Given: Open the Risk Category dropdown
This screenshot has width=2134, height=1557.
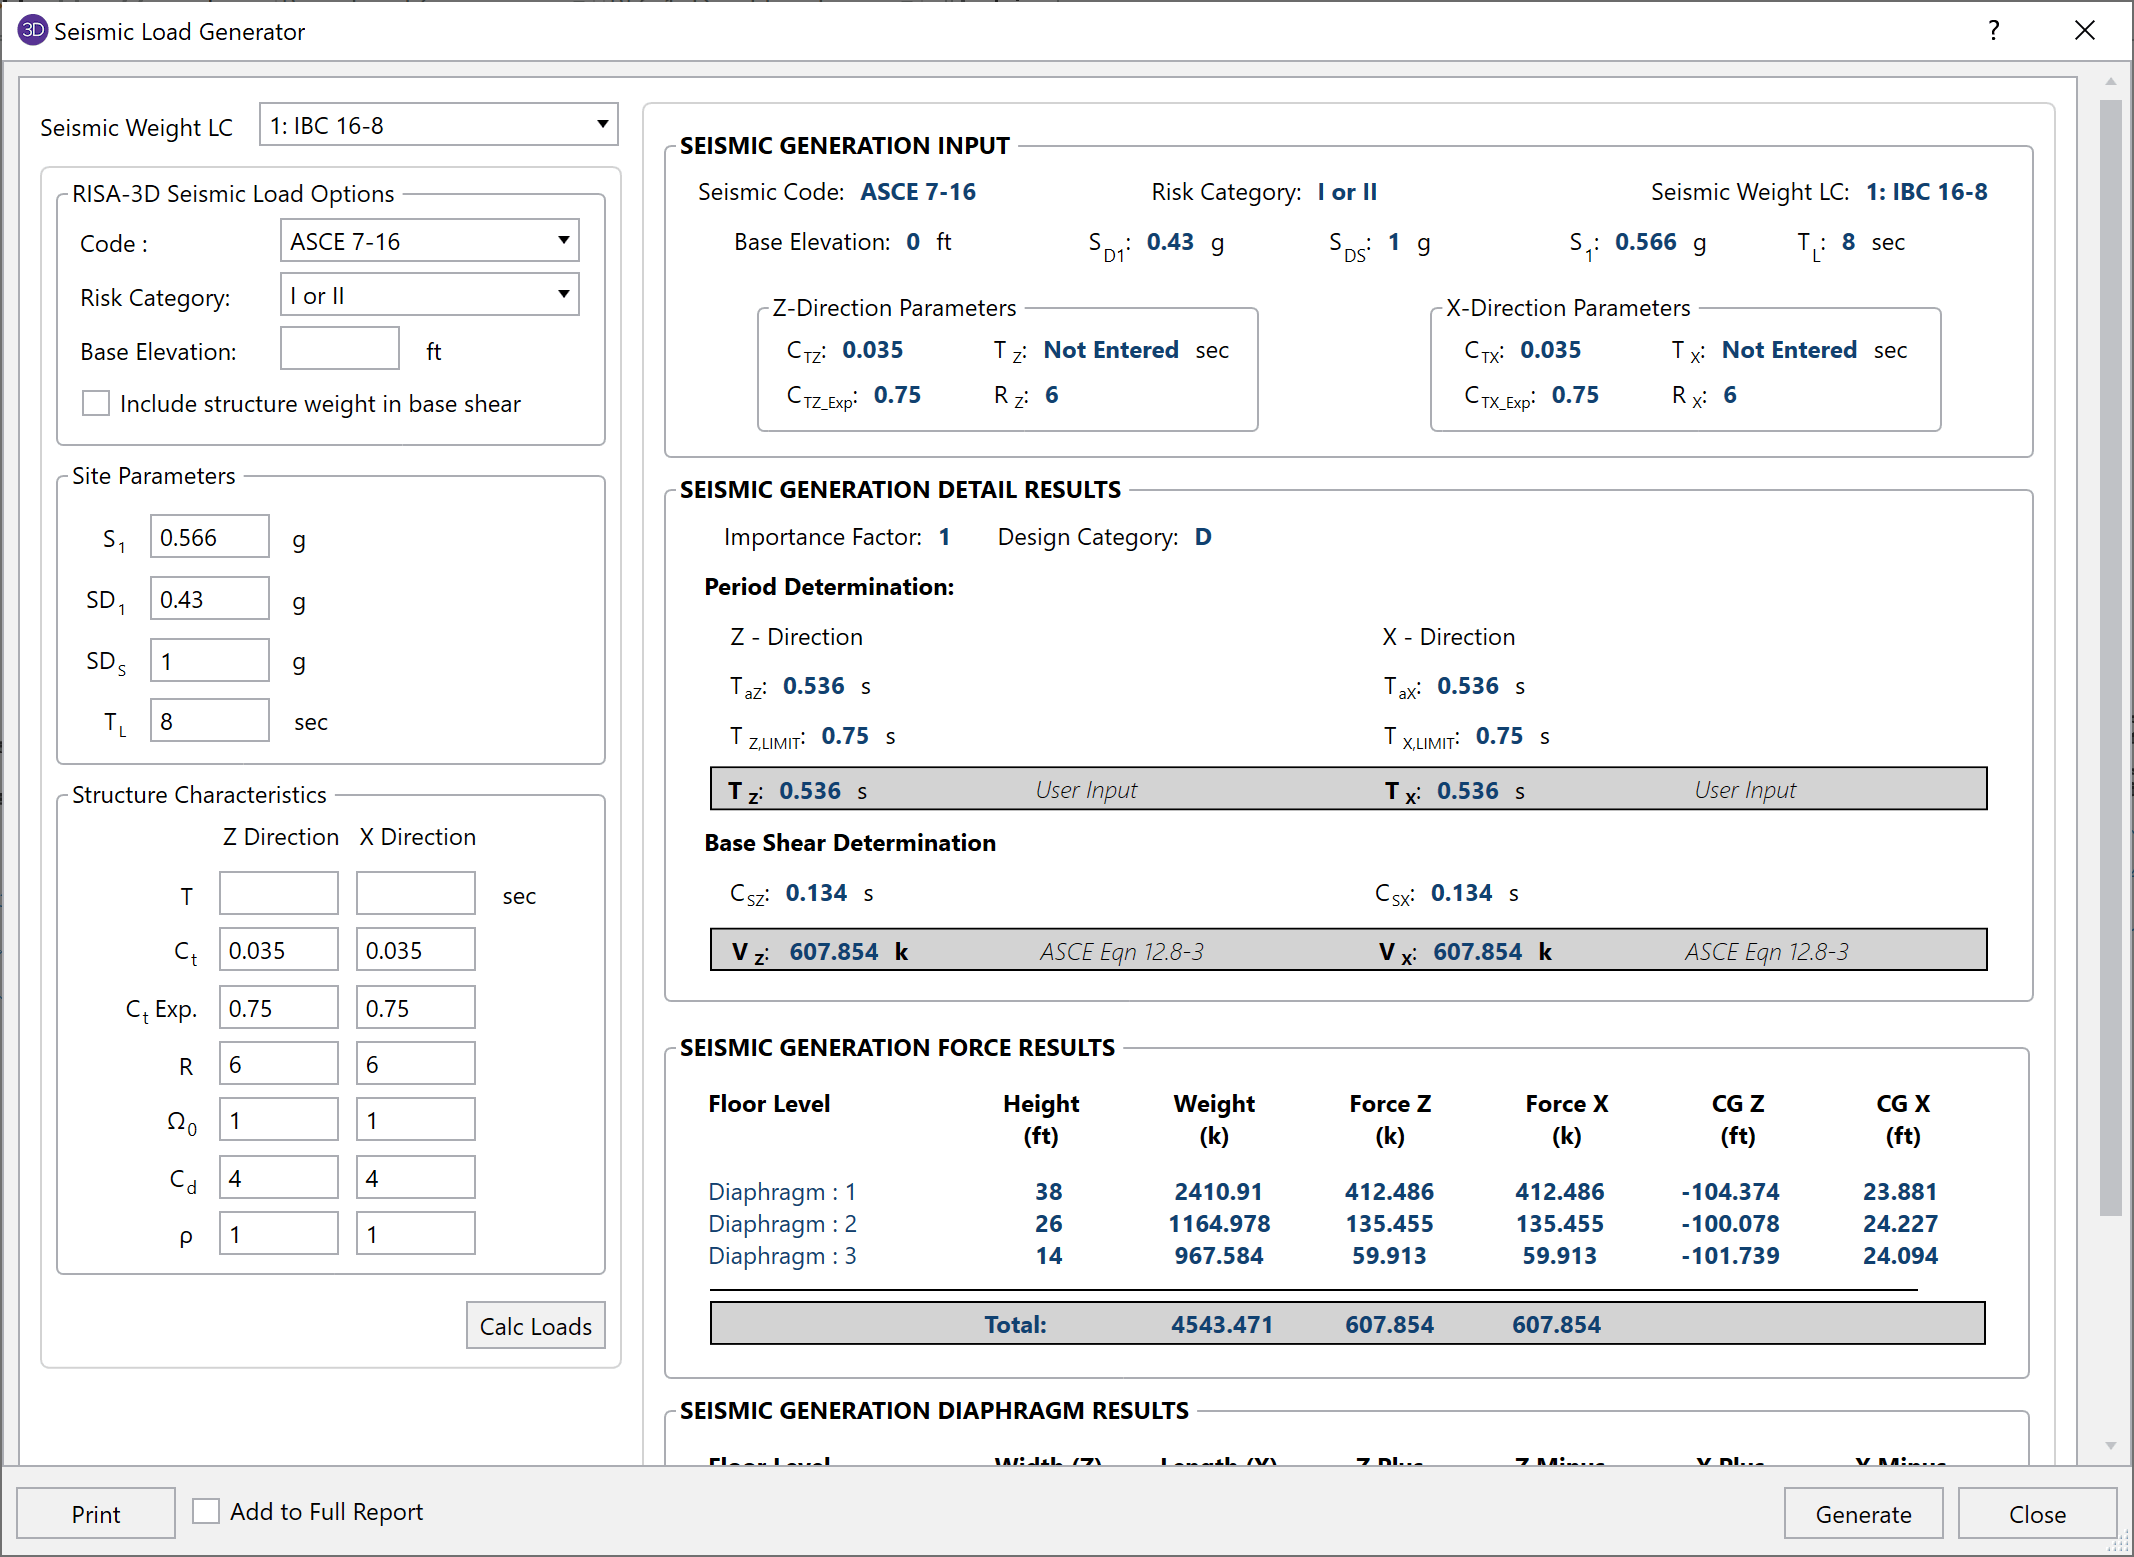Looking at the screenshot, I should [x=429, y=295].
